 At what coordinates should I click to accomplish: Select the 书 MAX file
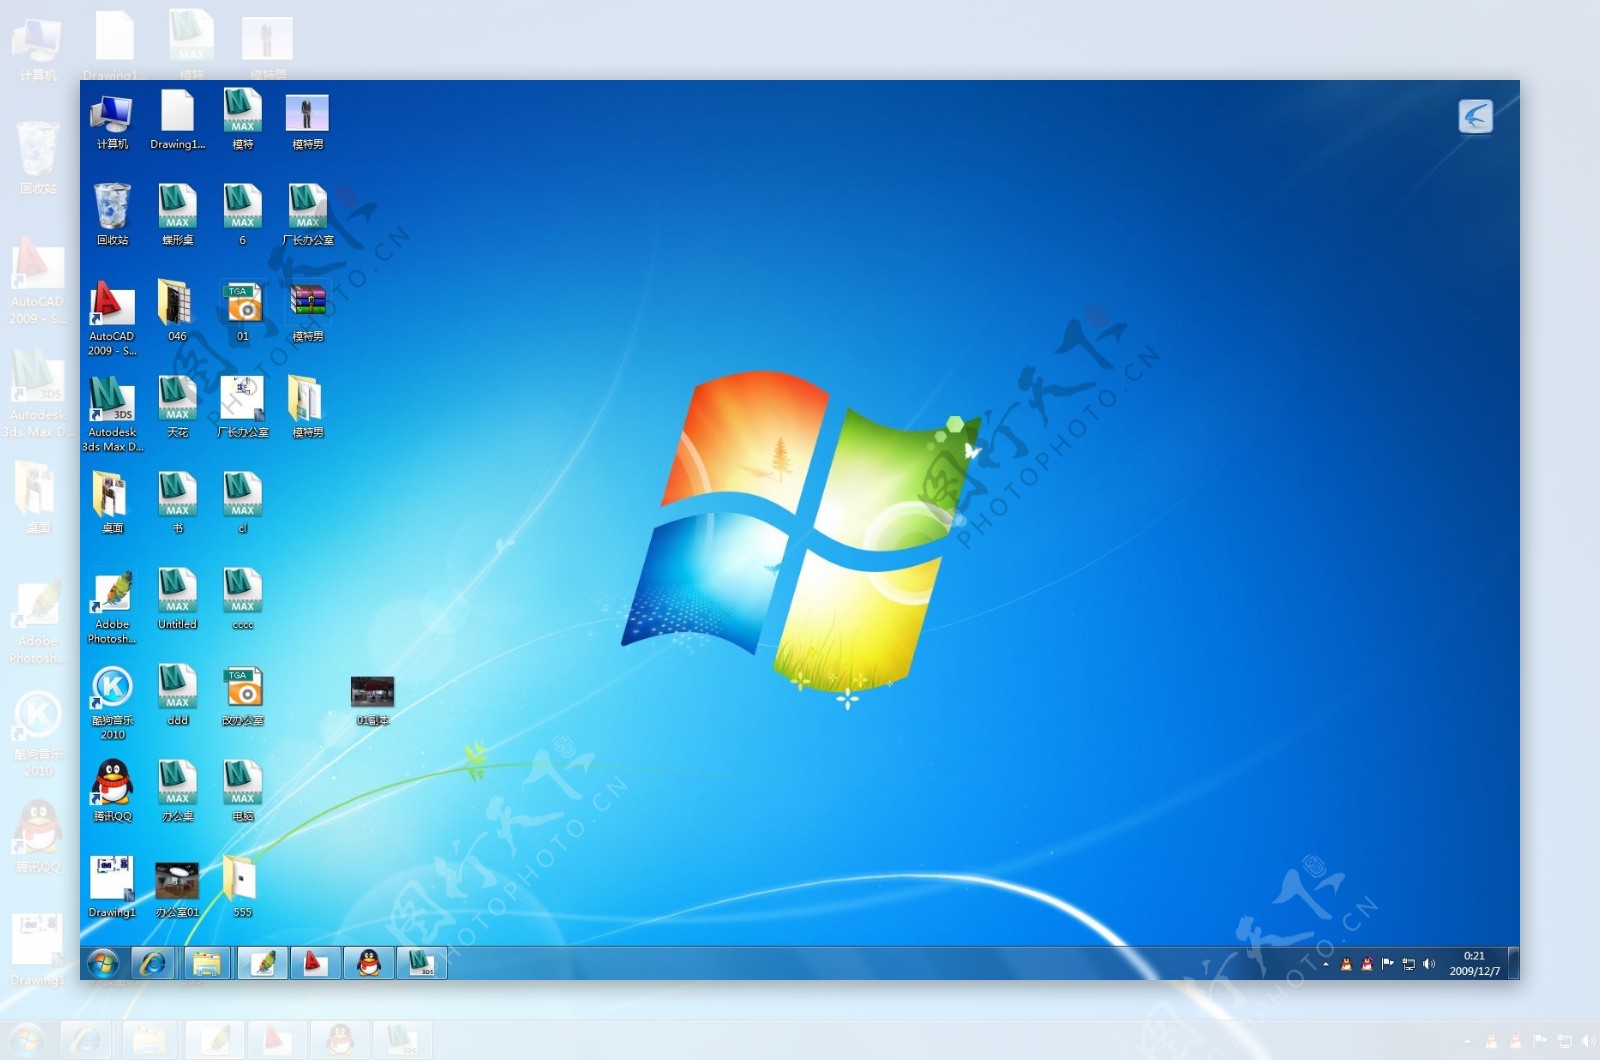coord(177,503)
